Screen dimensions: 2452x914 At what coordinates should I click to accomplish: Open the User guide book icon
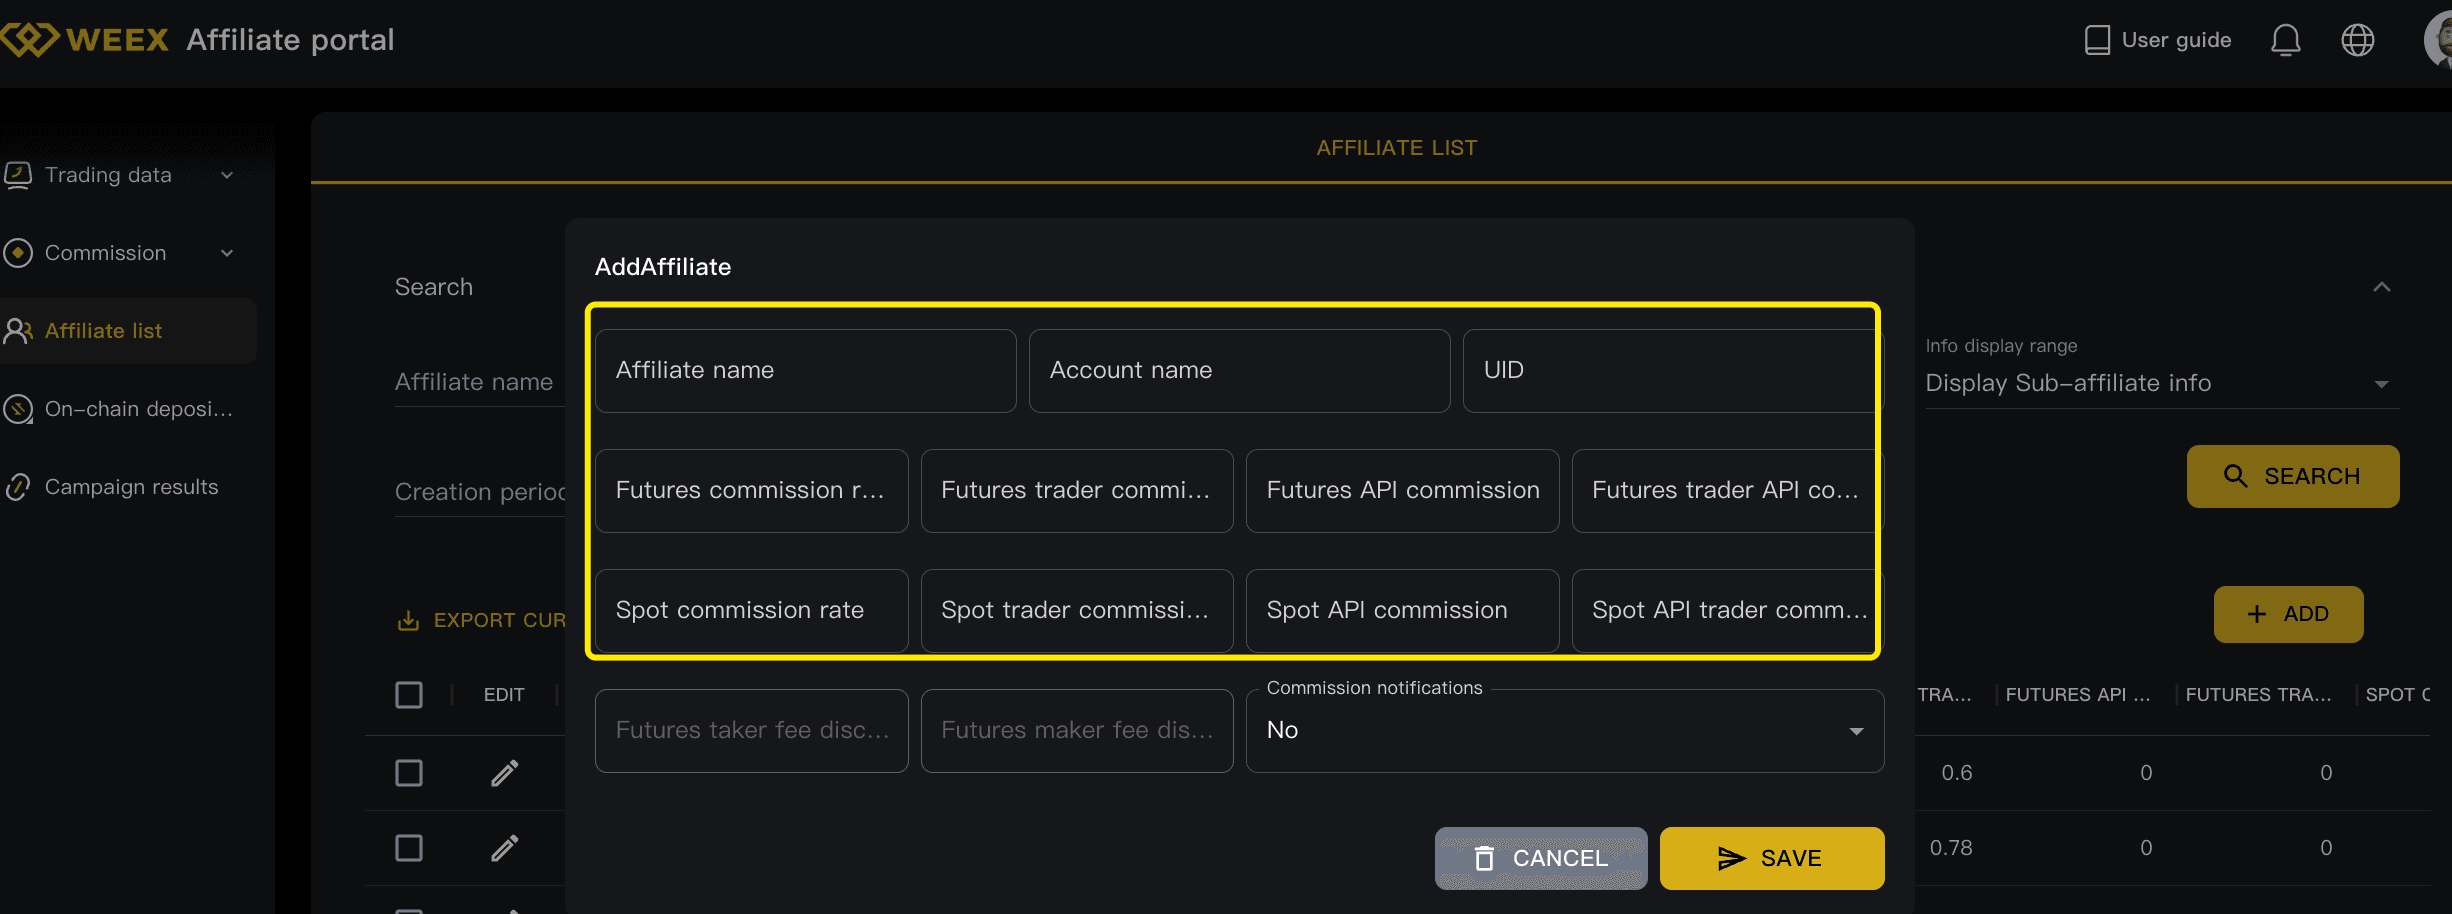(x=2097, y=40)
